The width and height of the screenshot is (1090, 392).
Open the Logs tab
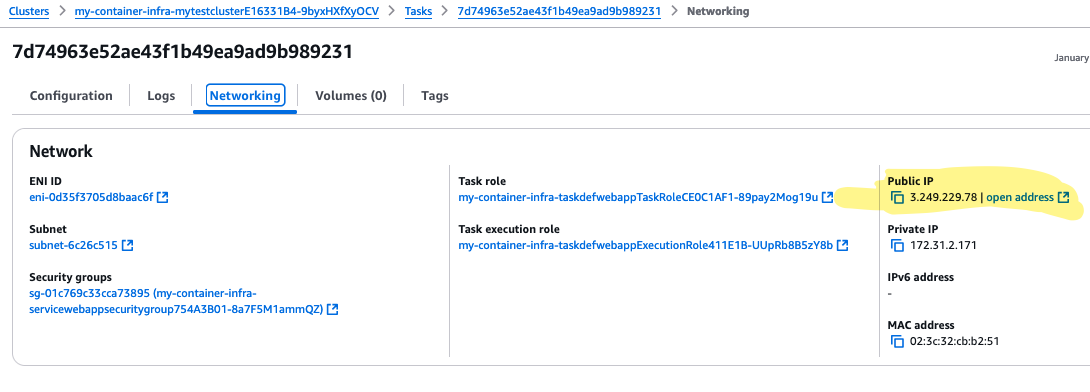point(161,96)
